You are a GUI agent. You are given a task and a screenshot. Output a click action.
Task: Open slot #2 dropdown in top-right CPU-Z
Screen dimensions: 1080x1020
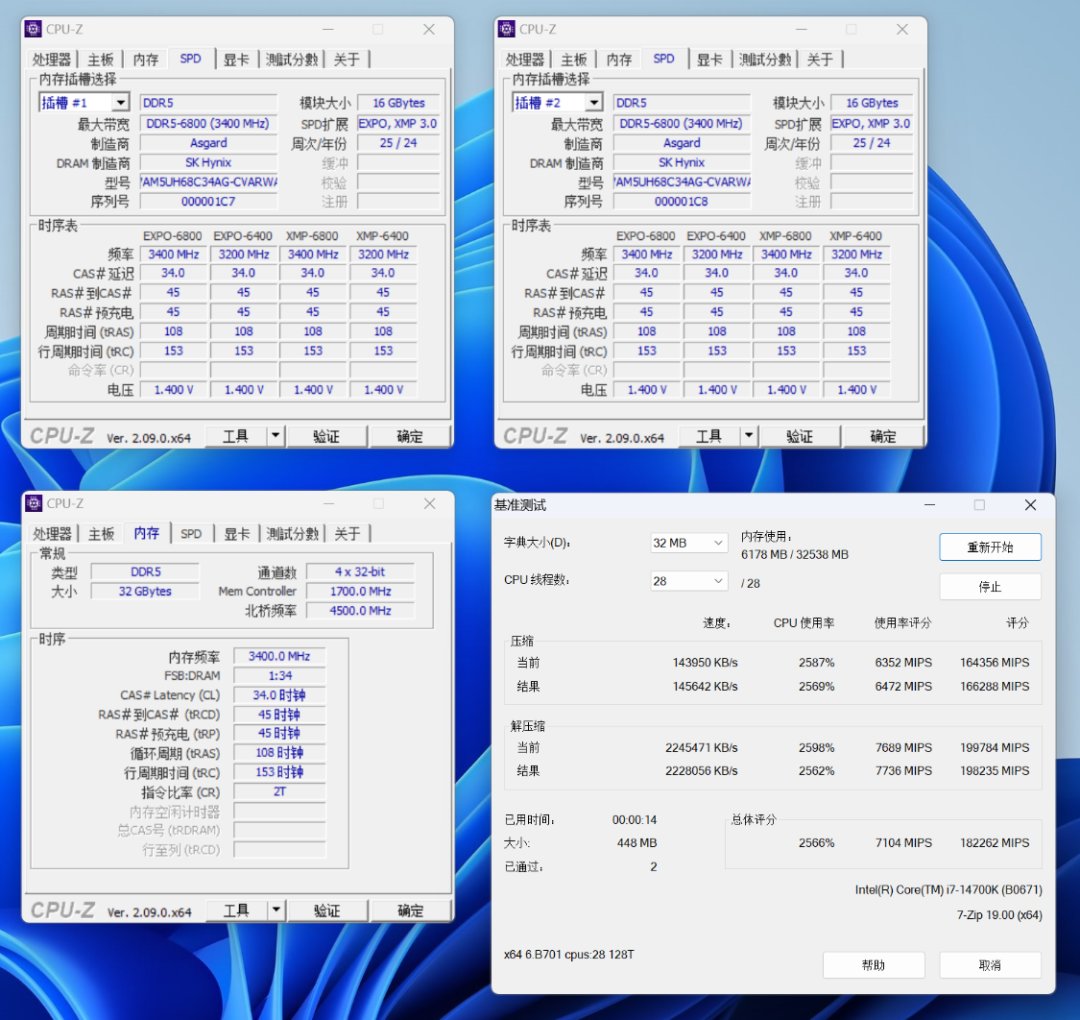(594, 103)
